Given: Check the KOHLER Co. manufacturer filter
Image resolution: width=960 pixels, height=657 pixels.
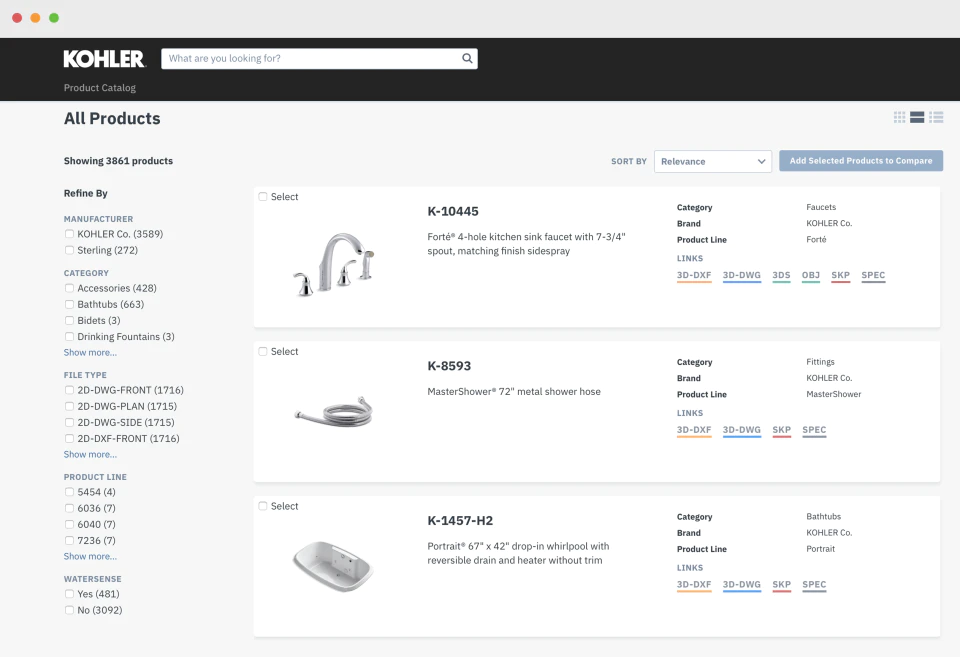Looking at the screenshot, I should pyautogui.click(x=69, y=234).
